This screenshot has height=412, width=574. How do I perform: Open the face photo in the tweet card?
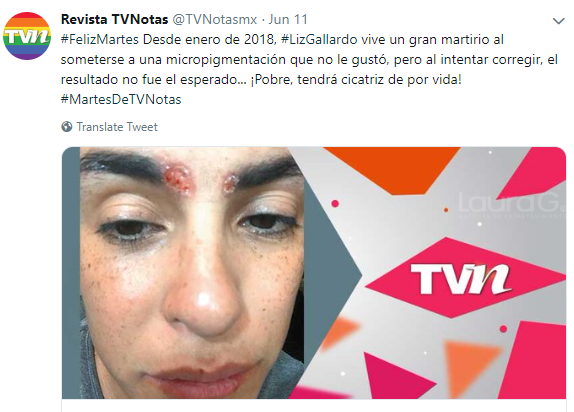[192, 272]
